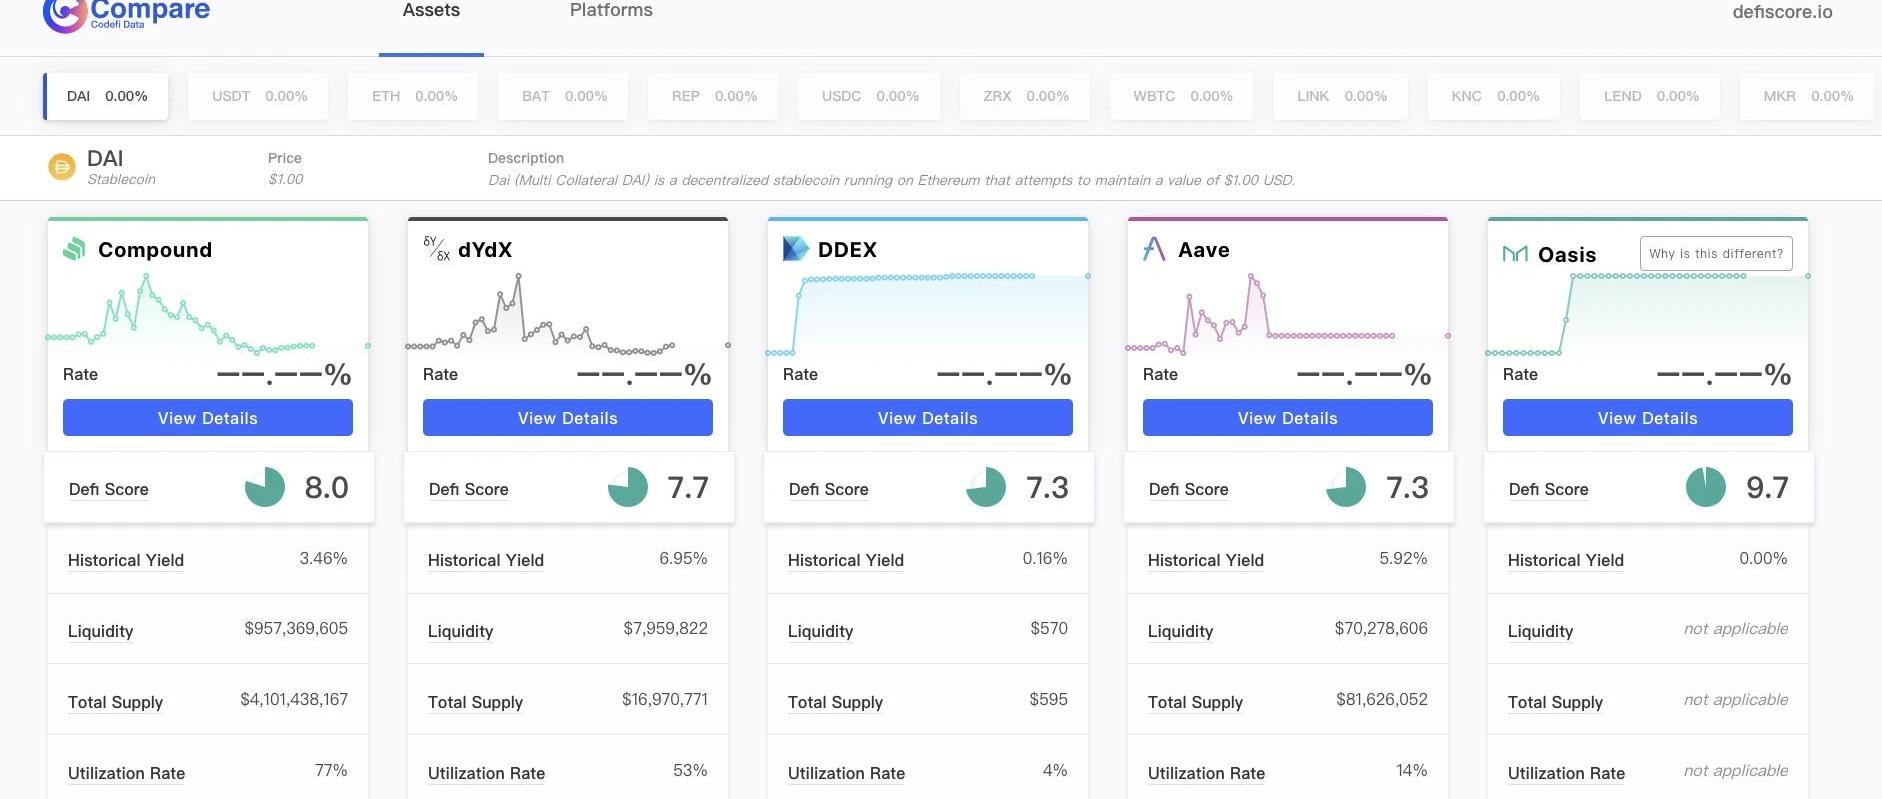This screenshot has width=1882, height=799.
Task: Click the Compare Codefi Data logo
Action: tap(126, 14)
